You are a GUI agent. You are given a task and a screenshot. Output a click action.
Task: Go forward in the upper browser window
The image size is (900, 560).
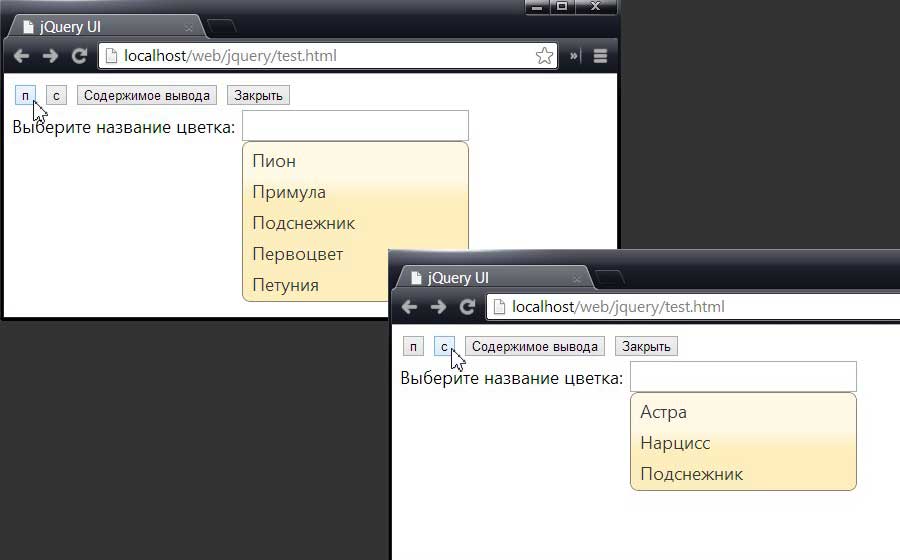point(51,56)
